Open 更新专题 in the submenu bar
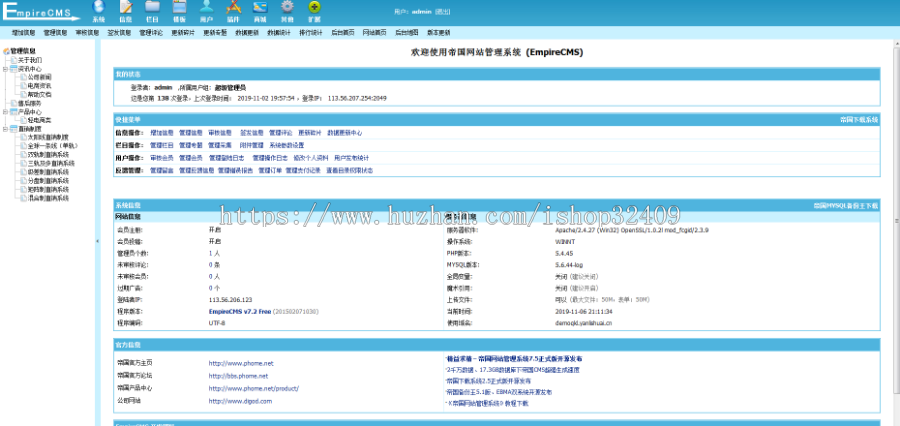 coord(215,33)
